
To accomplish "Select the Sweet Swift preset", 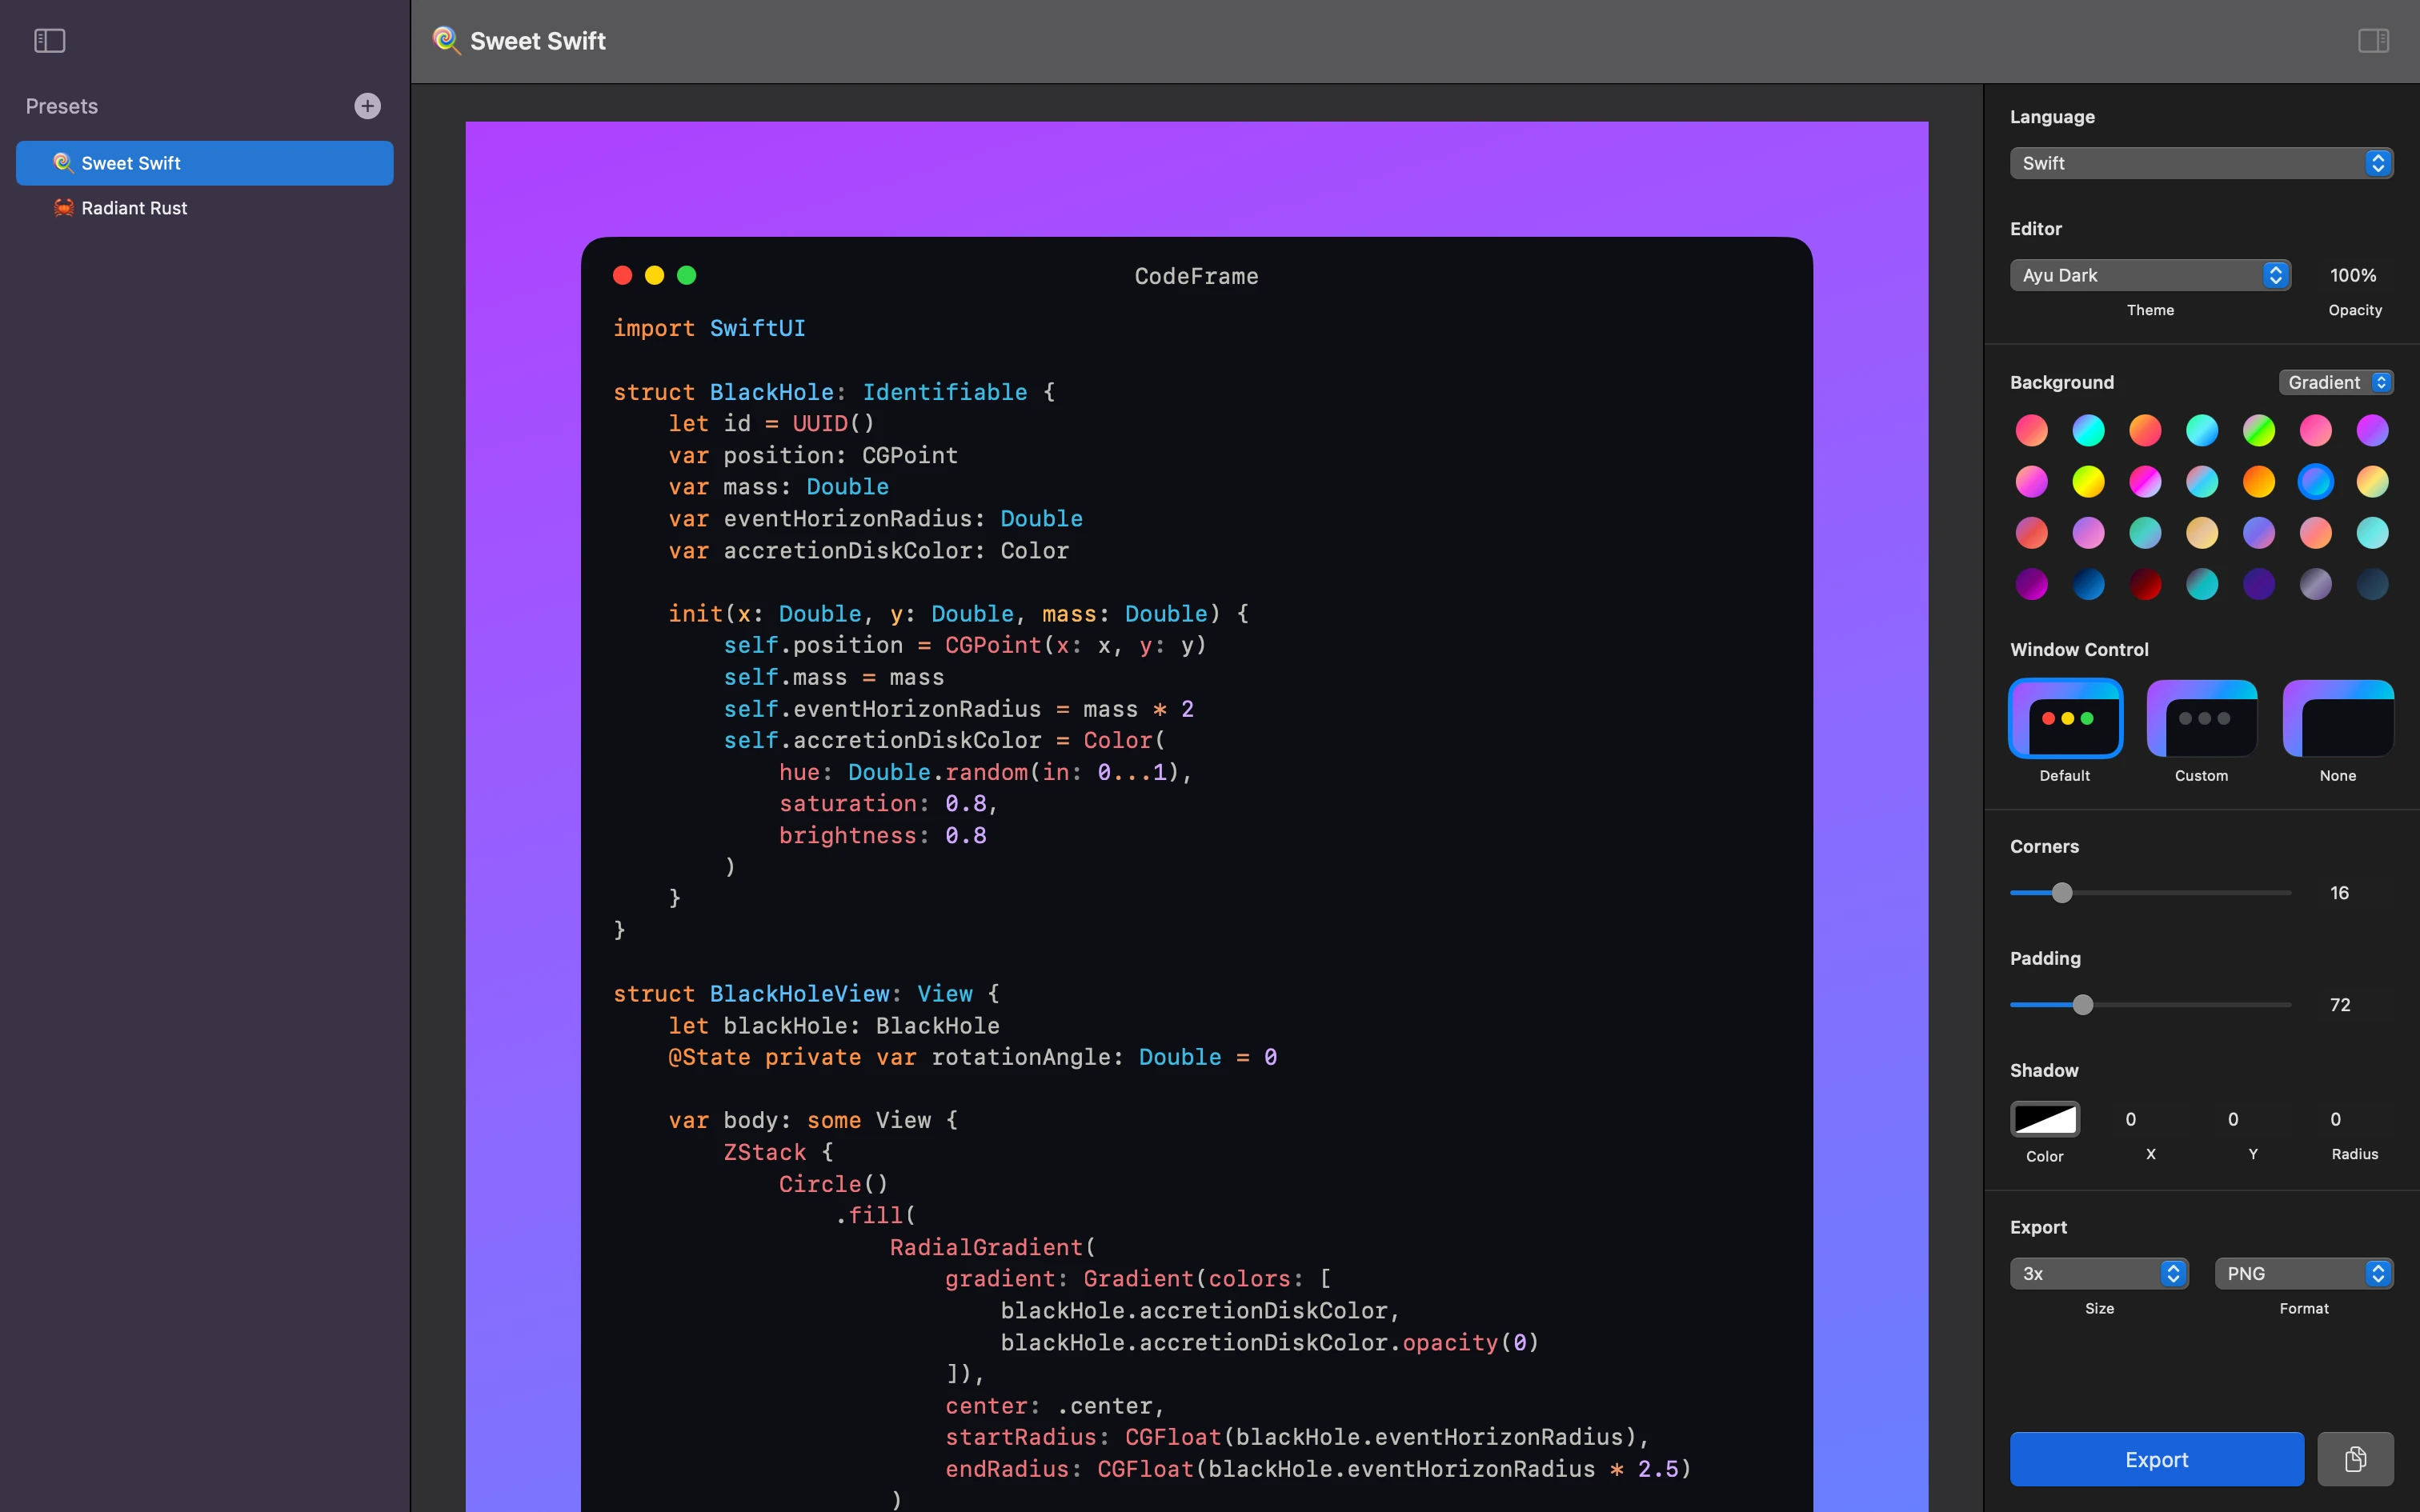I will click(204, 163).
